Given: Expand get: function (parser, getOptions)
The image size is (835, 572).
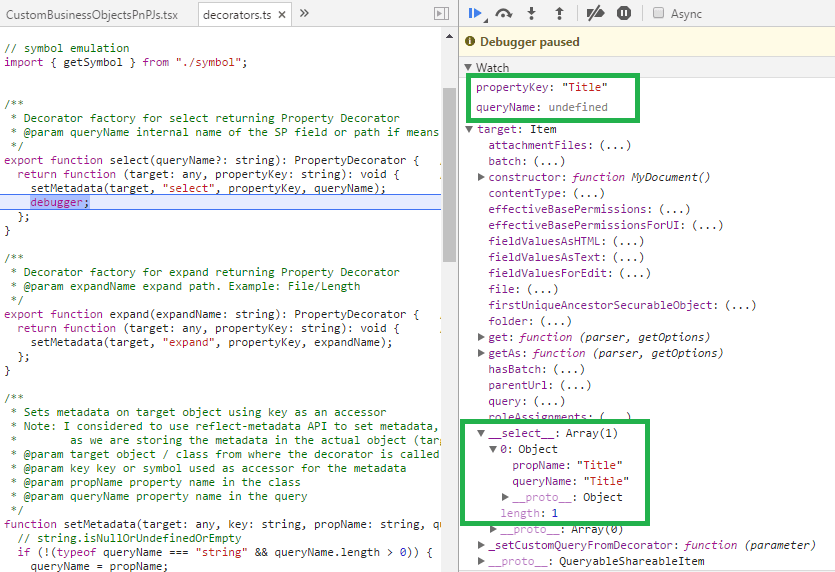Looking at the screenshot, I should pyautogui.click(x=481, y=337).
